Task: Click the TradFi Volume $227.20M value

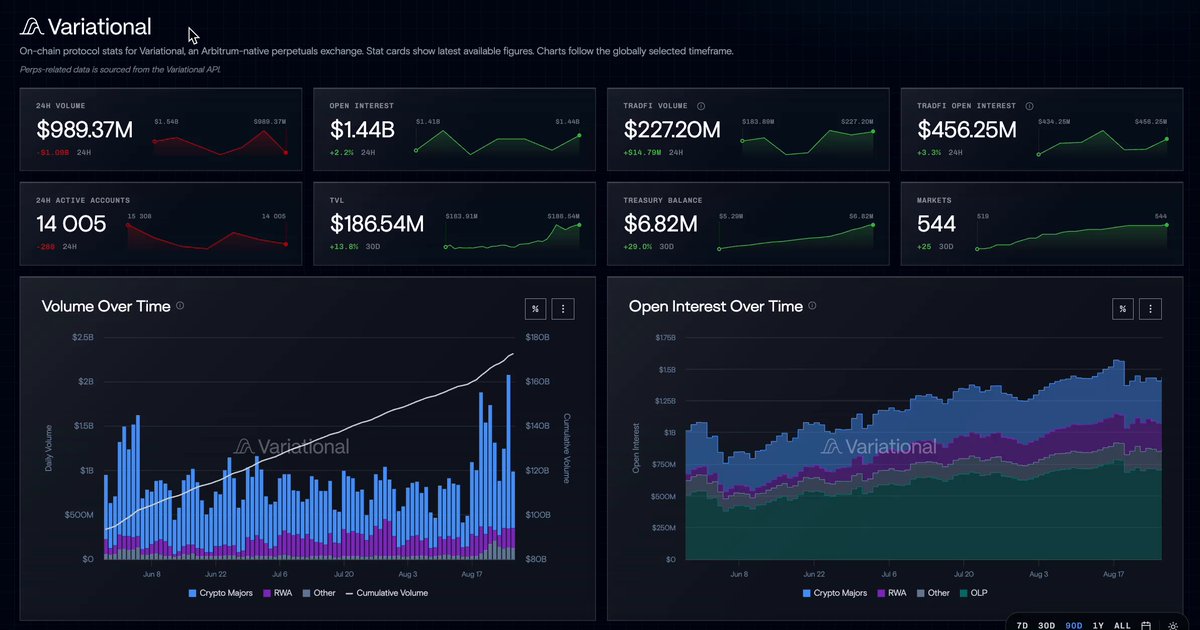Action: [x=672, y=130]
